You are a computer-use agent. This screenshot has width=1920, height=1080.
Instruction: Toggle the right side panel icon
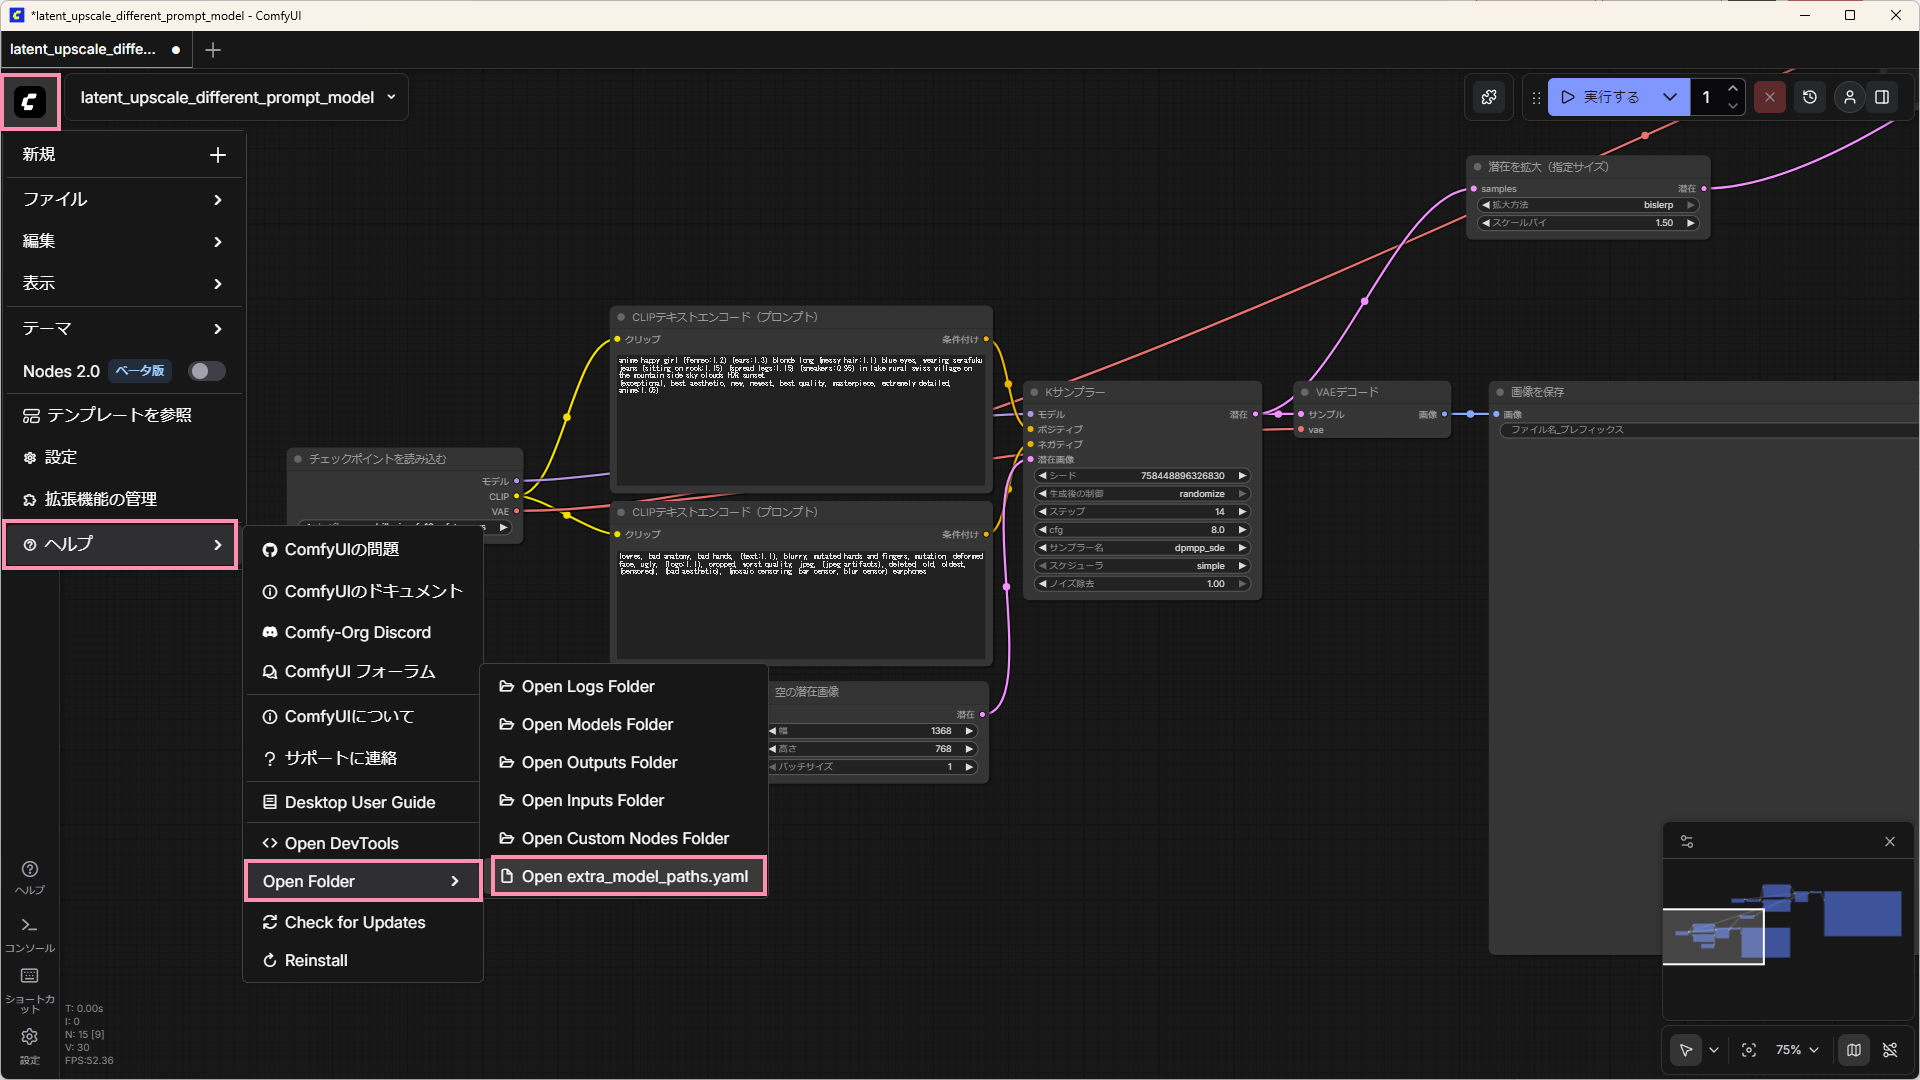pyautogui.click(x=1882, y=97)
